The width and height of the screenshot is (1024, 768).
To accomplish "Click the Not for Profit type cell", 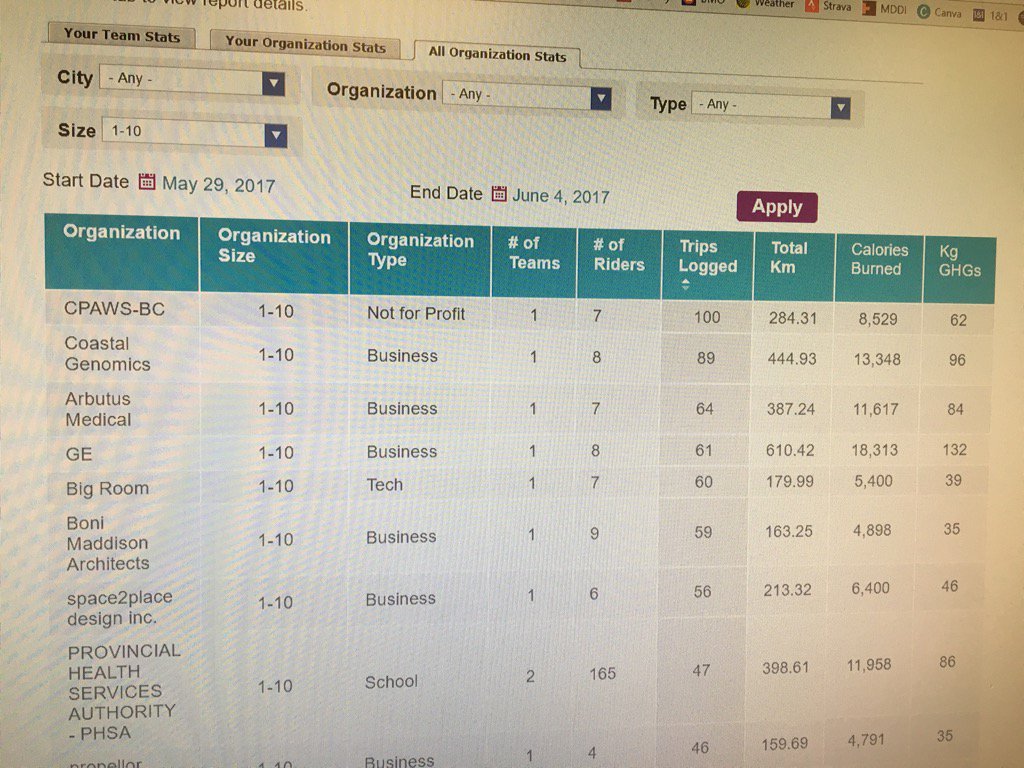I will coord(416,314).
